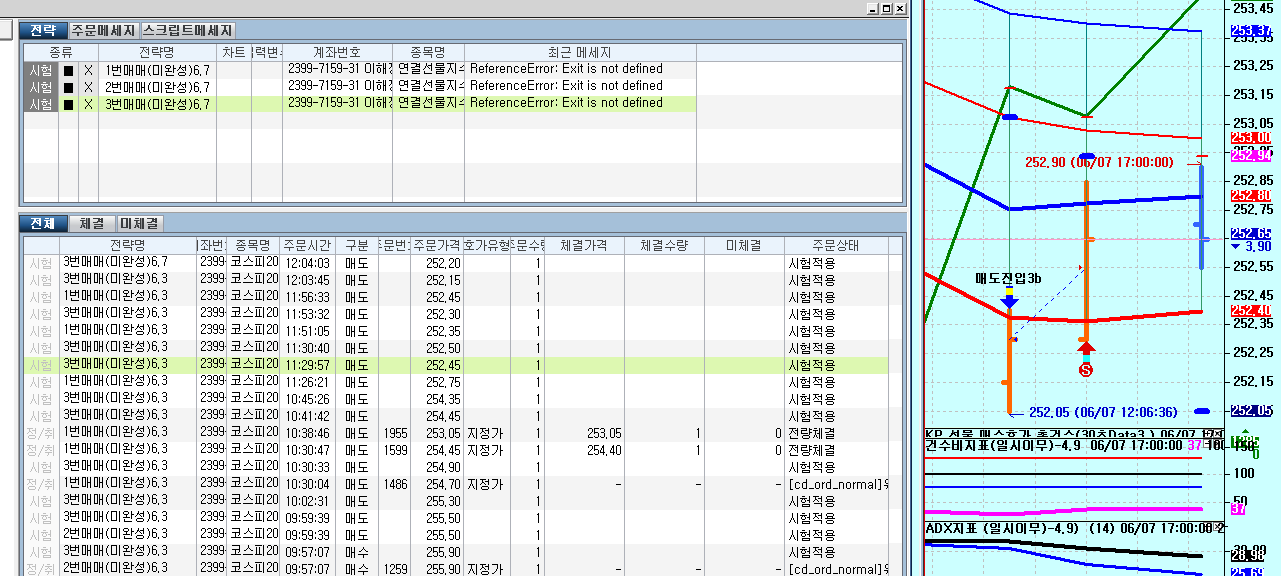Close the strategy panel window

click(900, 8)
